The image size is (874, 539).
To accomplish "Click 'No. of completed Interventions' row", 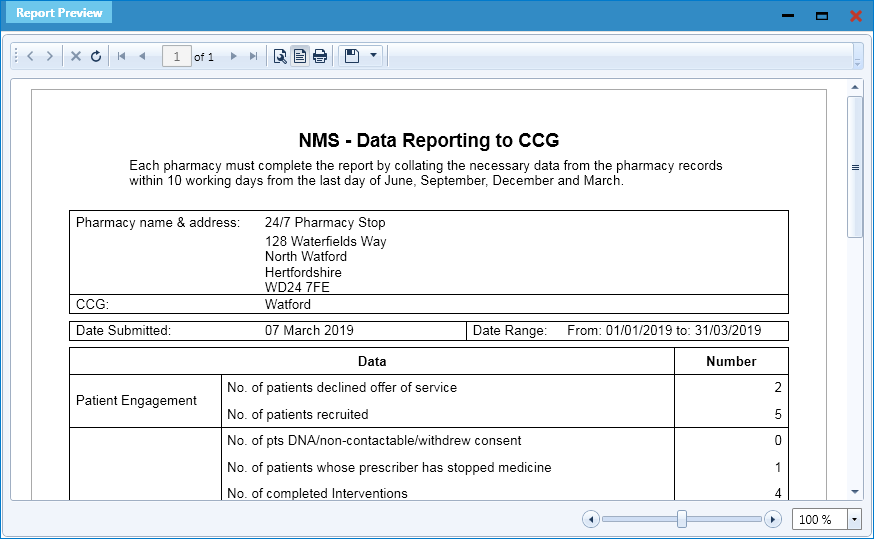I will (317, 493).
